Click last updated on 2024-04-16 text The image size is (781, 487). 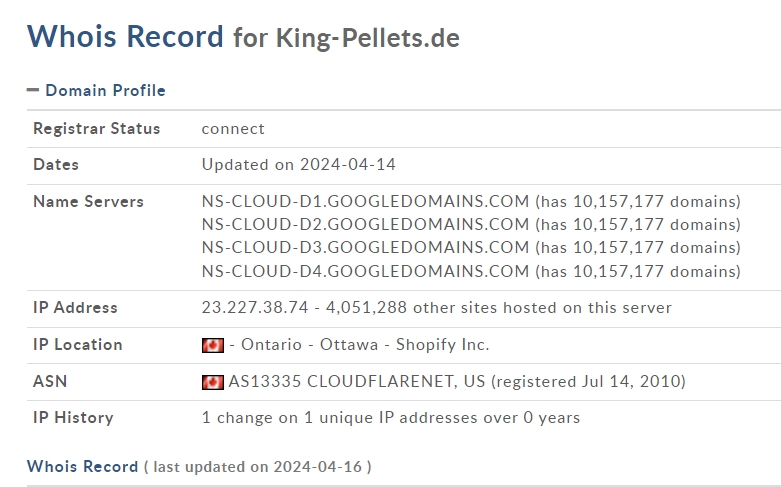click(258, 467)
